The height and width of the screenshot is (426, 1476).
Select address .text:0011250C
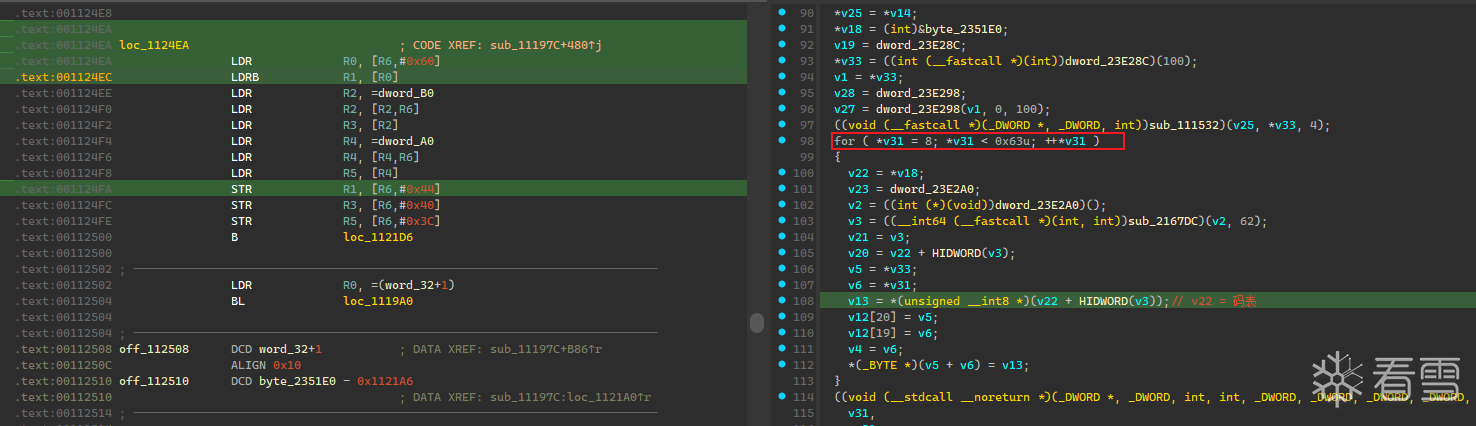pos(64,365)
